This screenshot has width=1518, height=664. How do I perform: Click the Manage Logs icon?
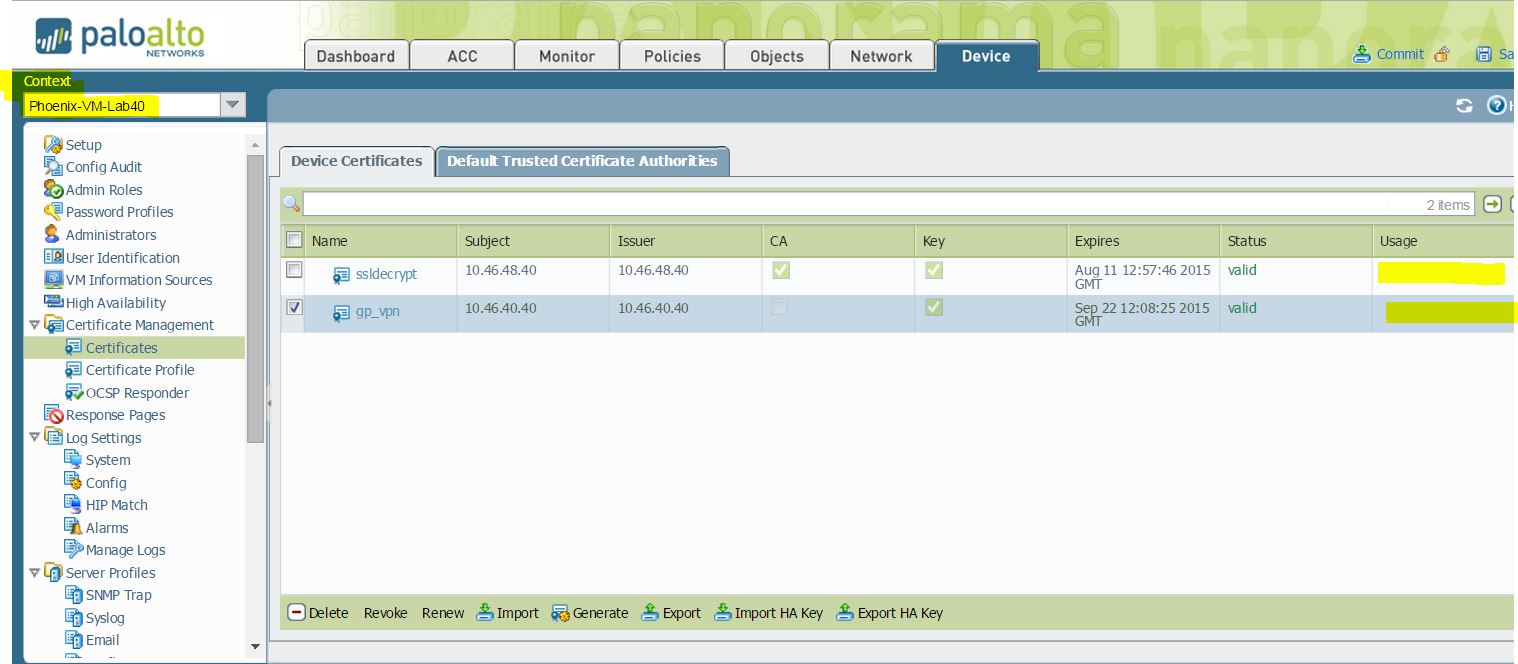tap(73, 550)
